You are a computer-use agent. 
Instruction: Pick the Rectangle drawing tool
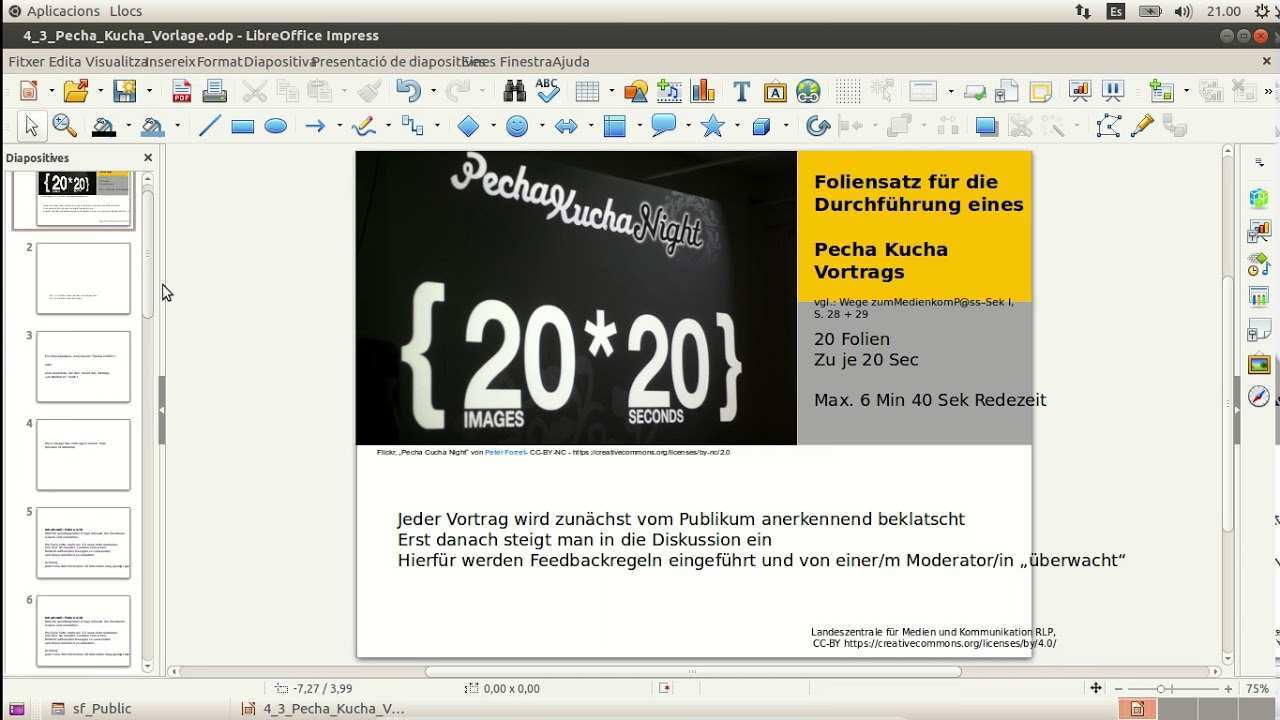pos(242,127)
